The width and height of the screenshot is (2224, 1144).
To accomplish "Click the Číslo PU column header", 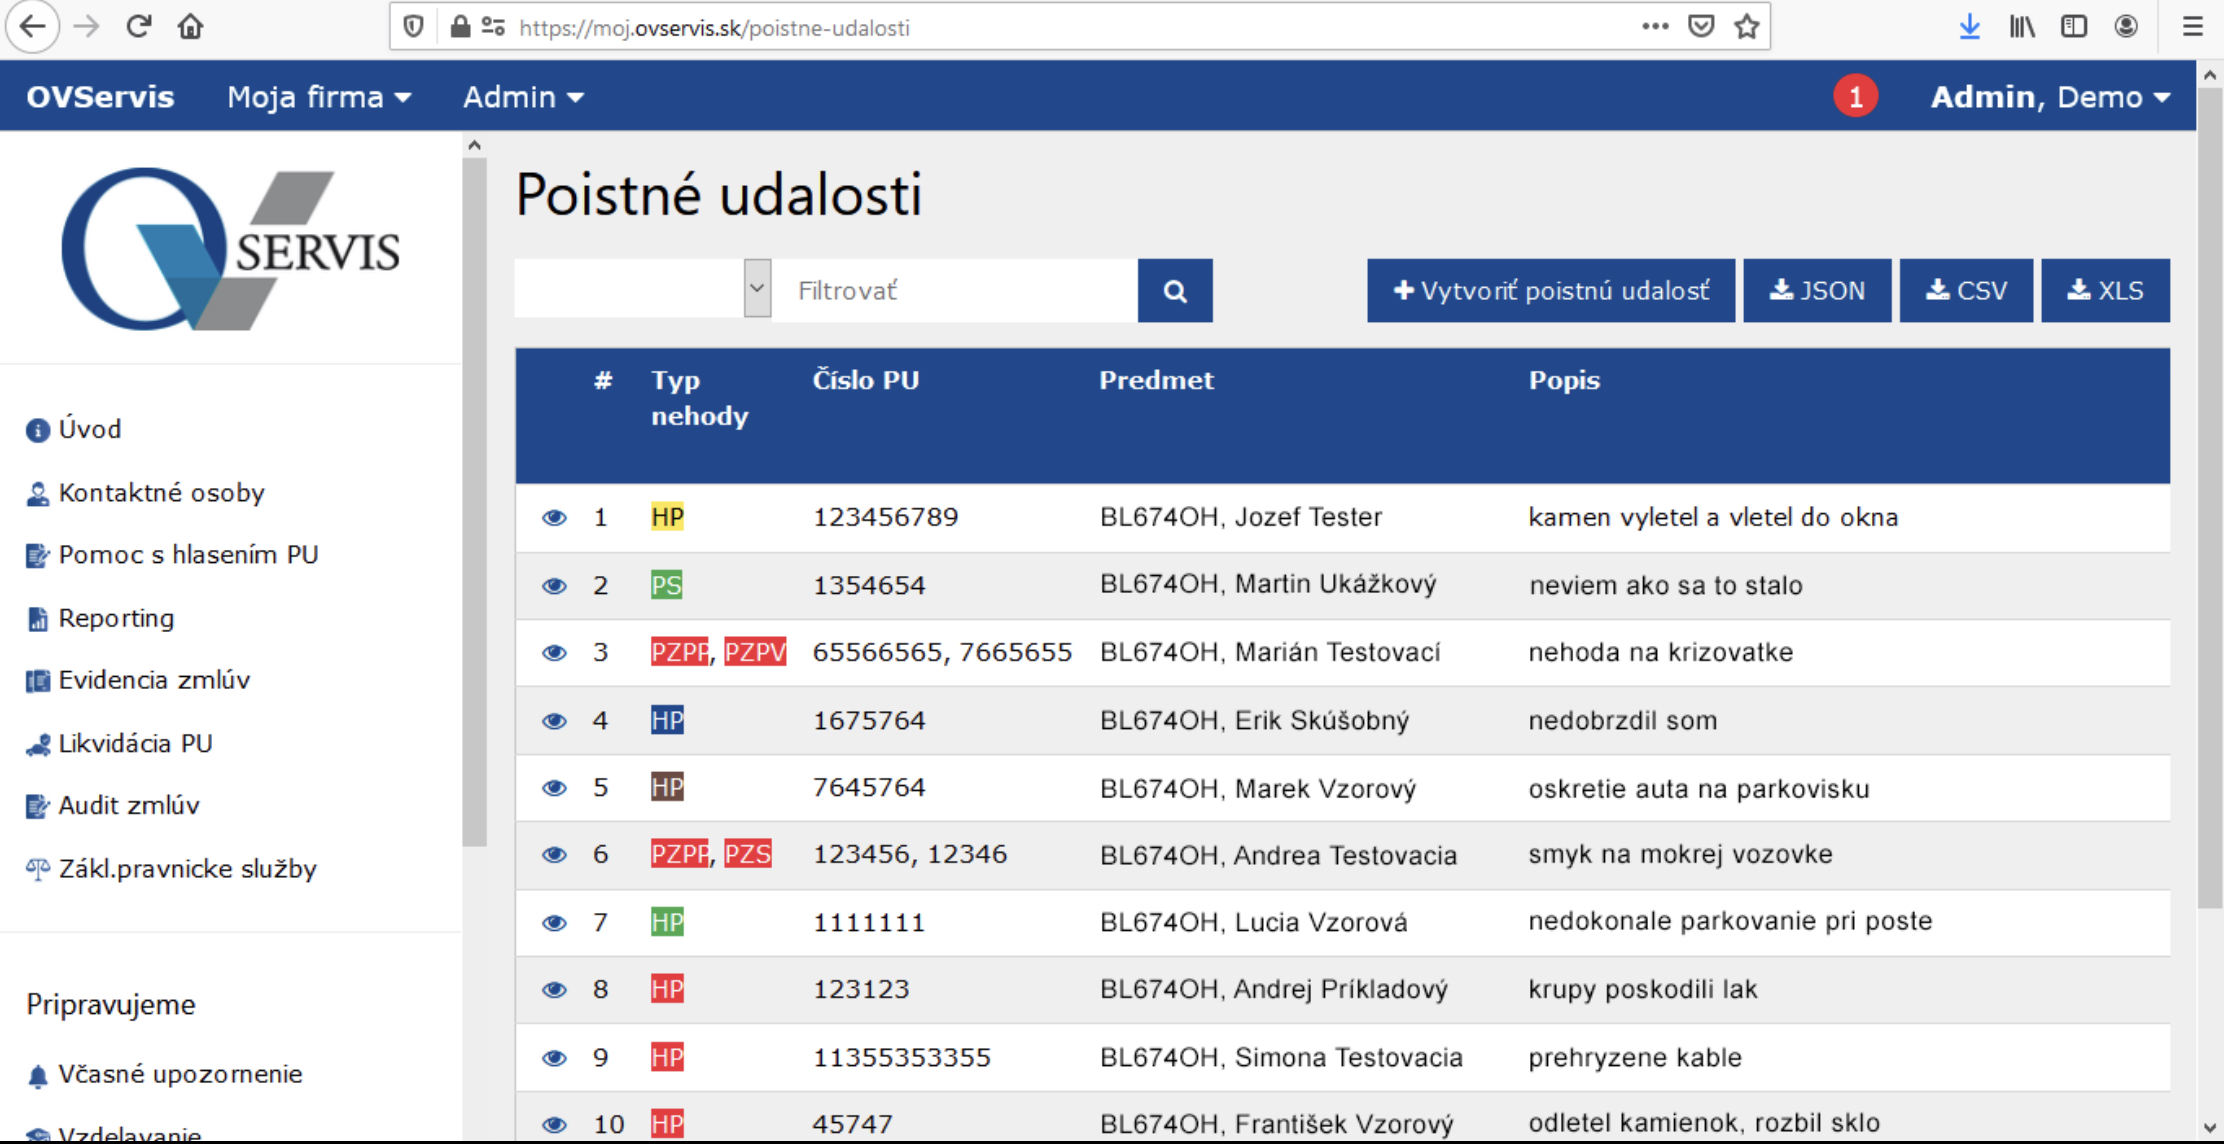I will [x=866, y=380].
